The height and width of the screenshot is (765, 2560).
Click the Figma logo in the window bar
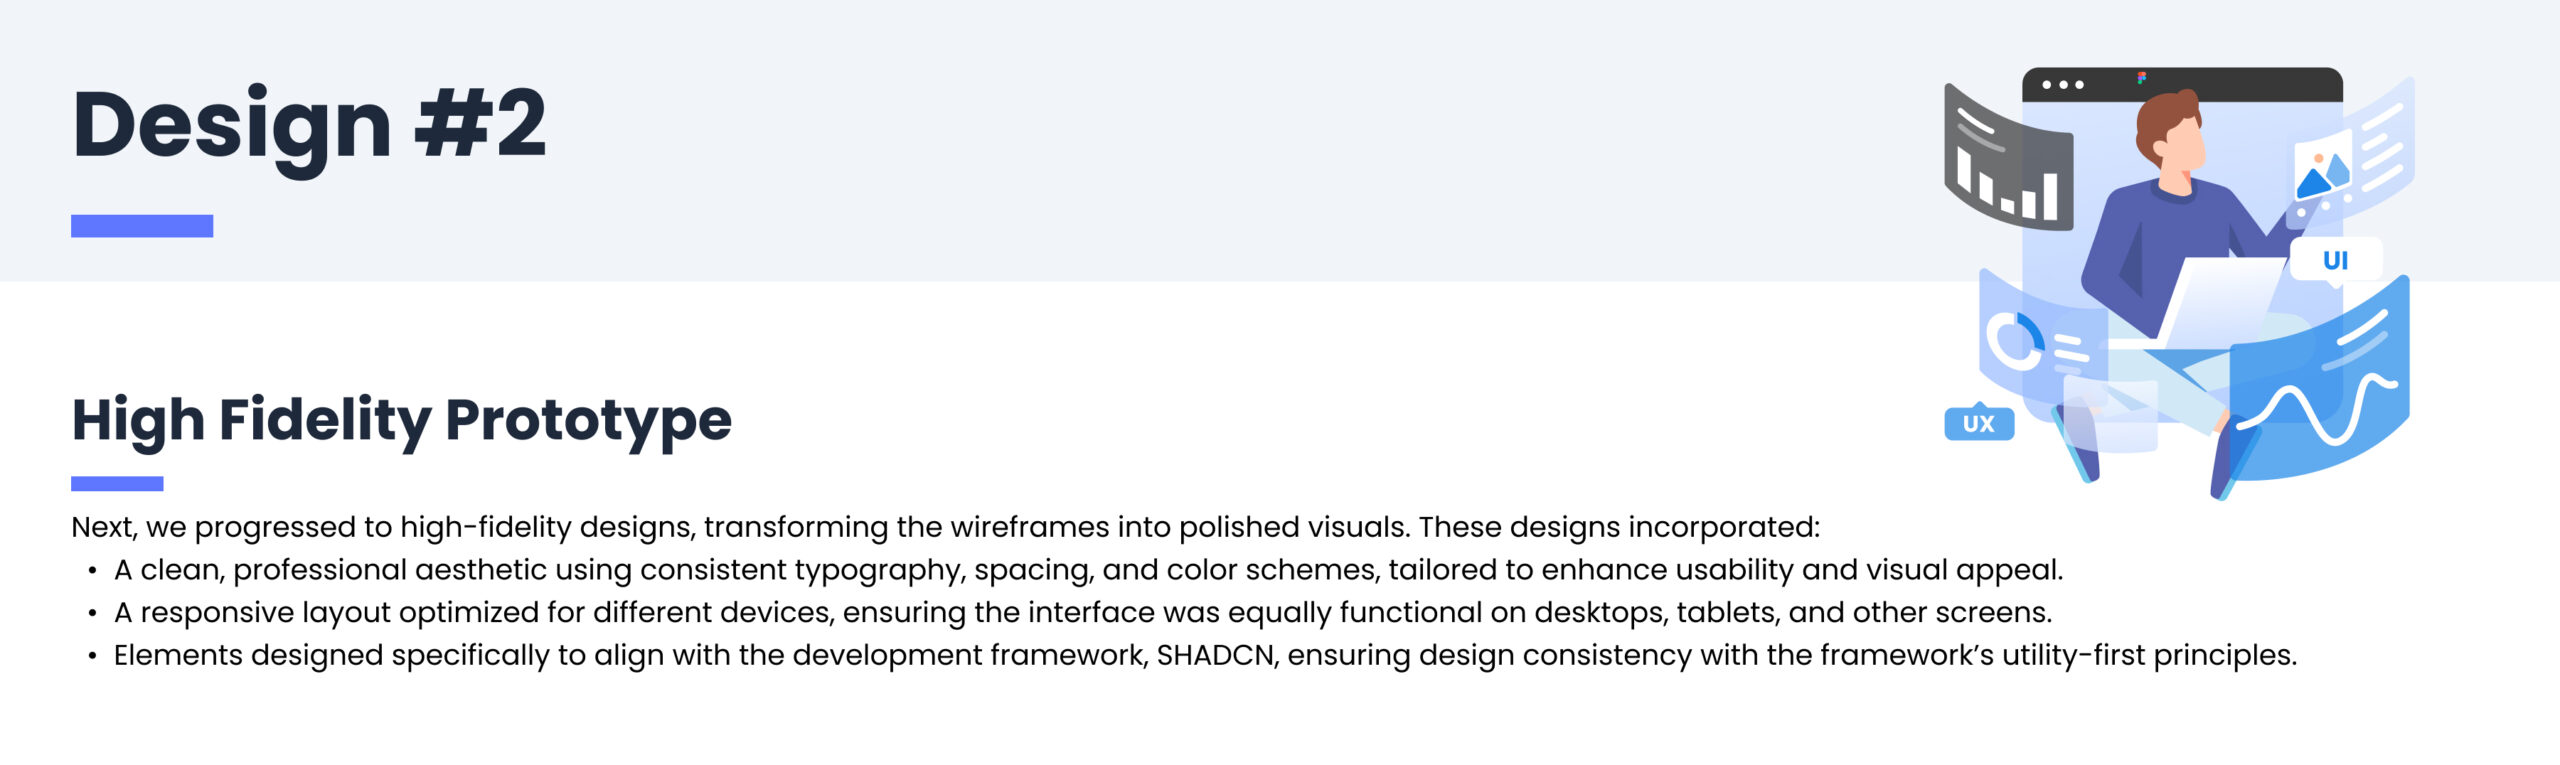tap(2141, 78)
